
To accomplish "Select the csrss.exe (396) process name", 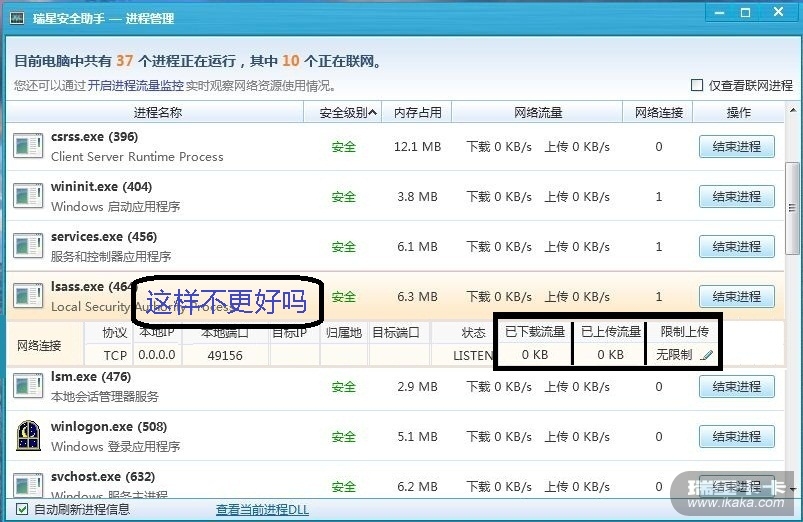I will [94, 137].
